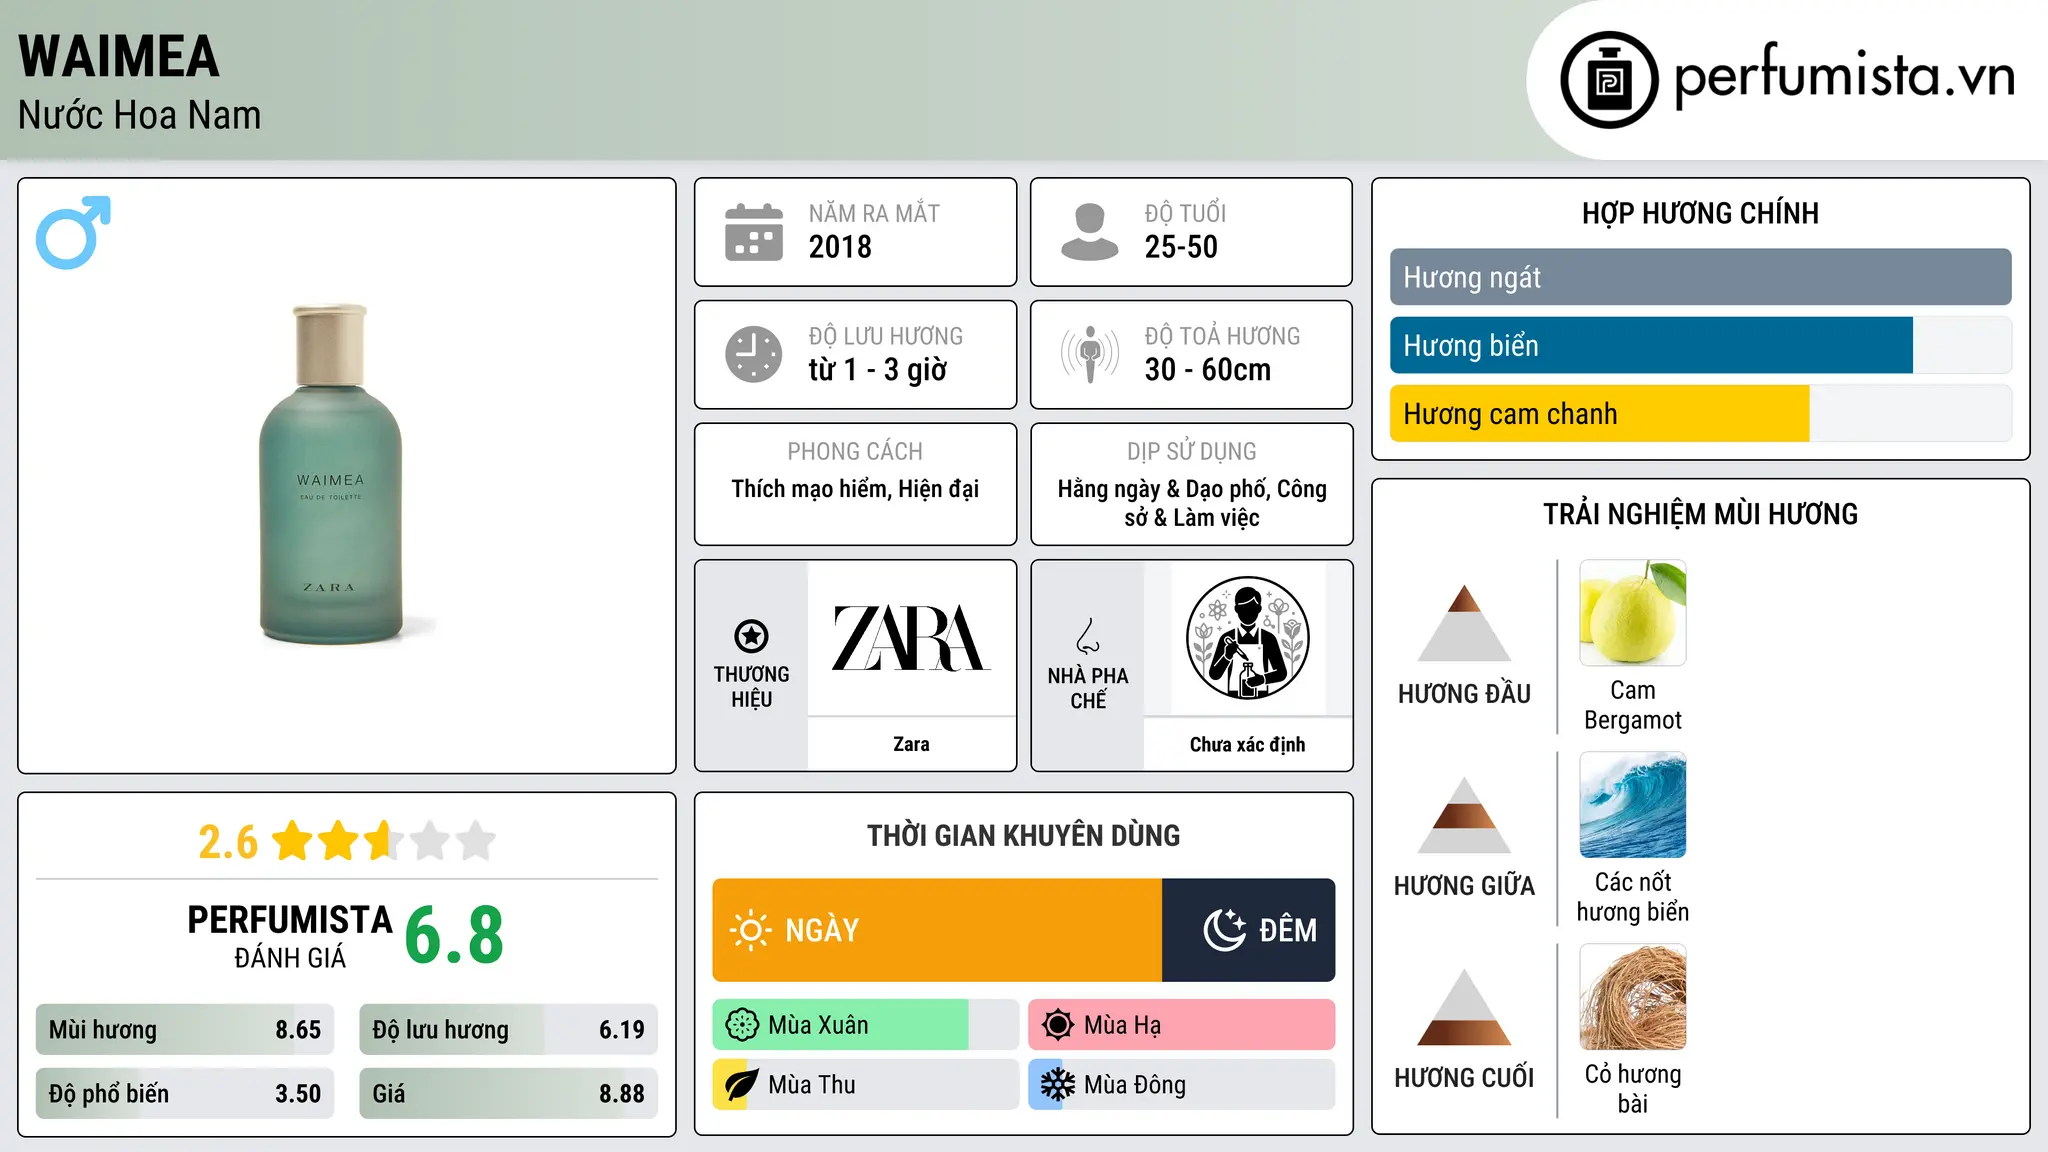Click the sillage icon beside Độ toả hương
The height and width of the screenshot is (1152, 2048).
[1089, 354]
